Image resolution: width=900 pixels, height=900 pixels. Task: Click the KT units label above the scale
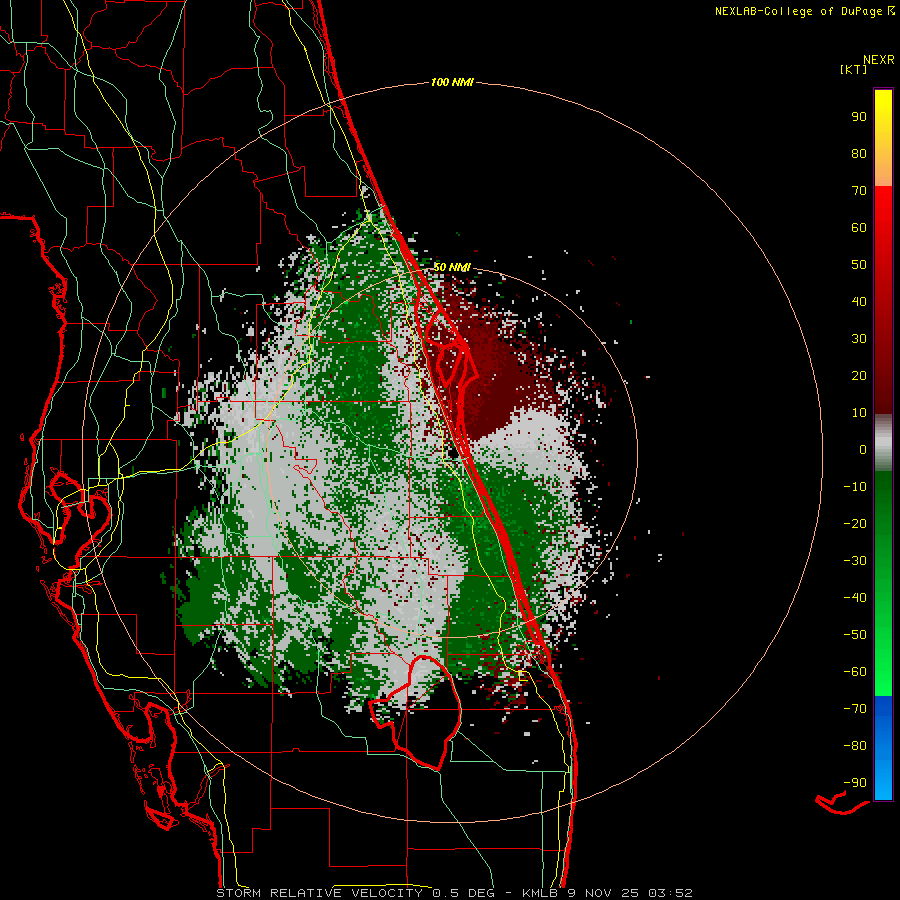854,69
